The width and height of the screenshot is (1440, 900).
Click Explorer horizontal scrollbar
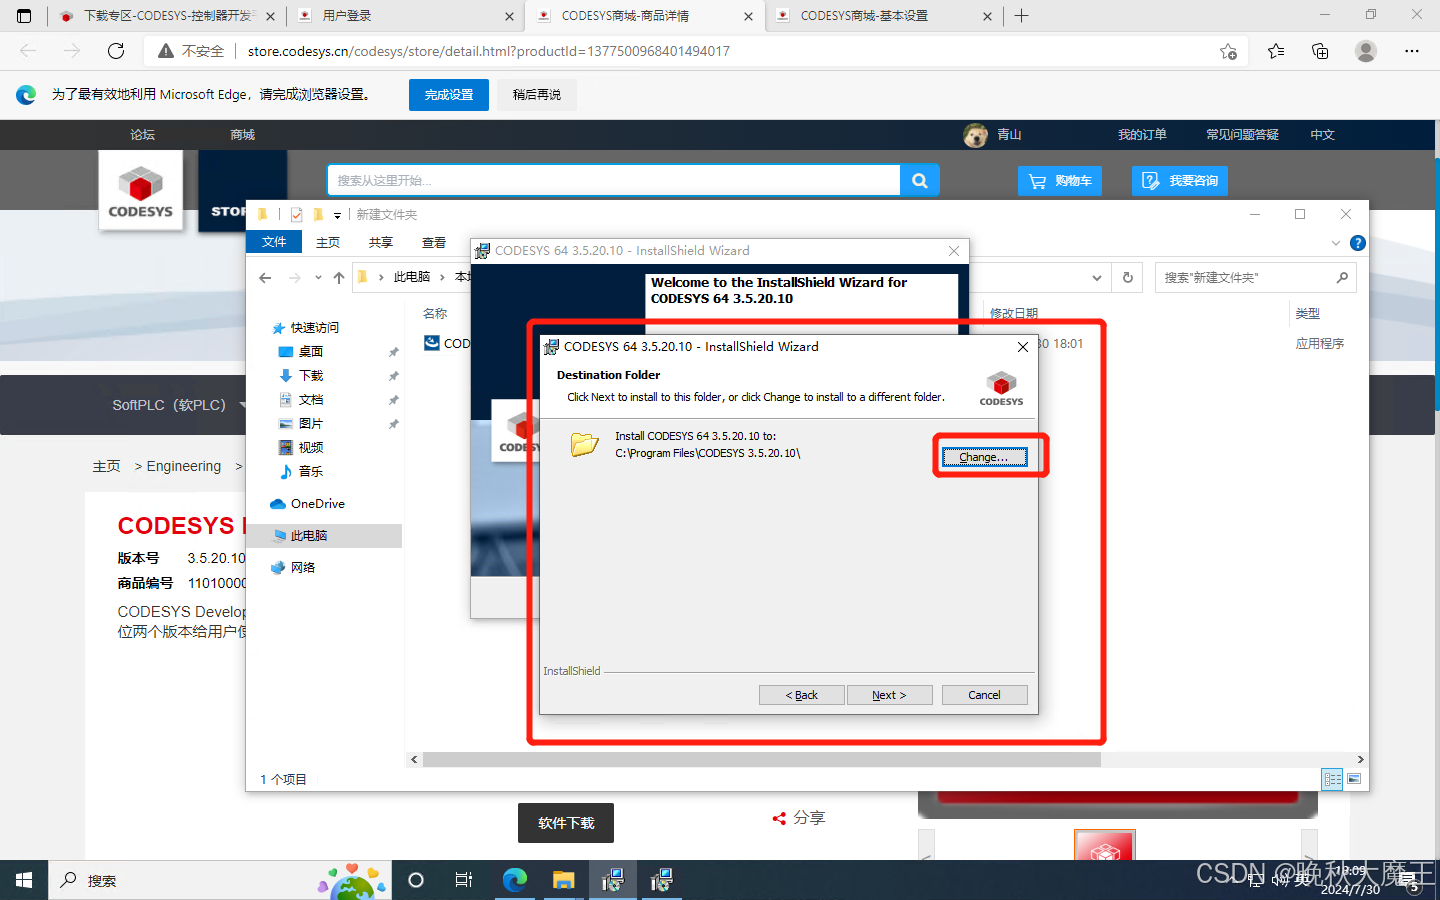coord(762,760)
